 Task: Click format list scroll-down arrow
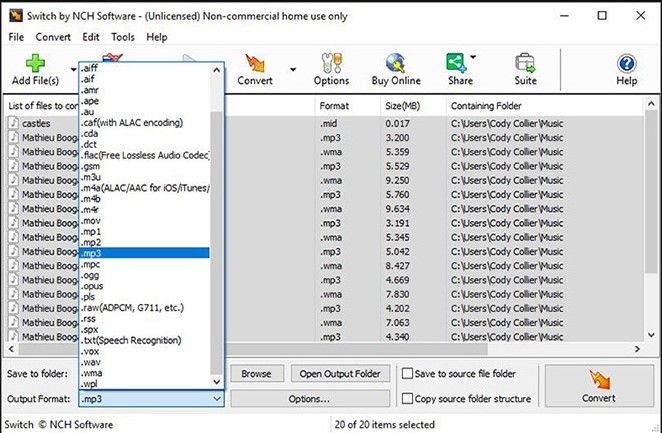217,382
